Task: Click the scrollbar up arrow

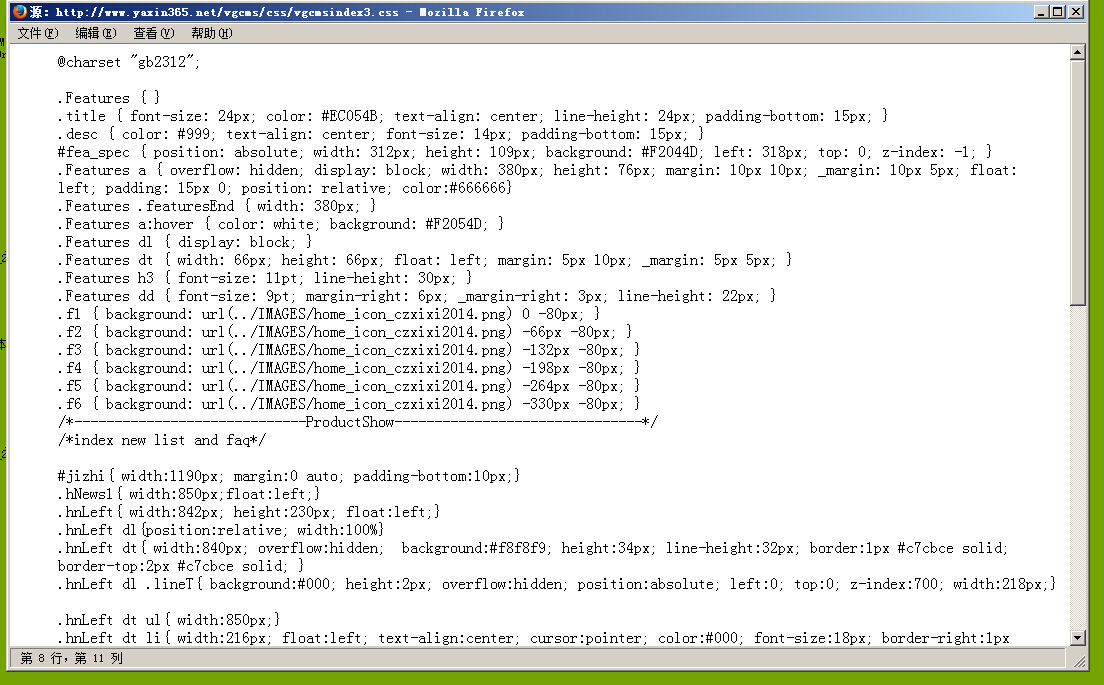Action: click(1077, 52)
